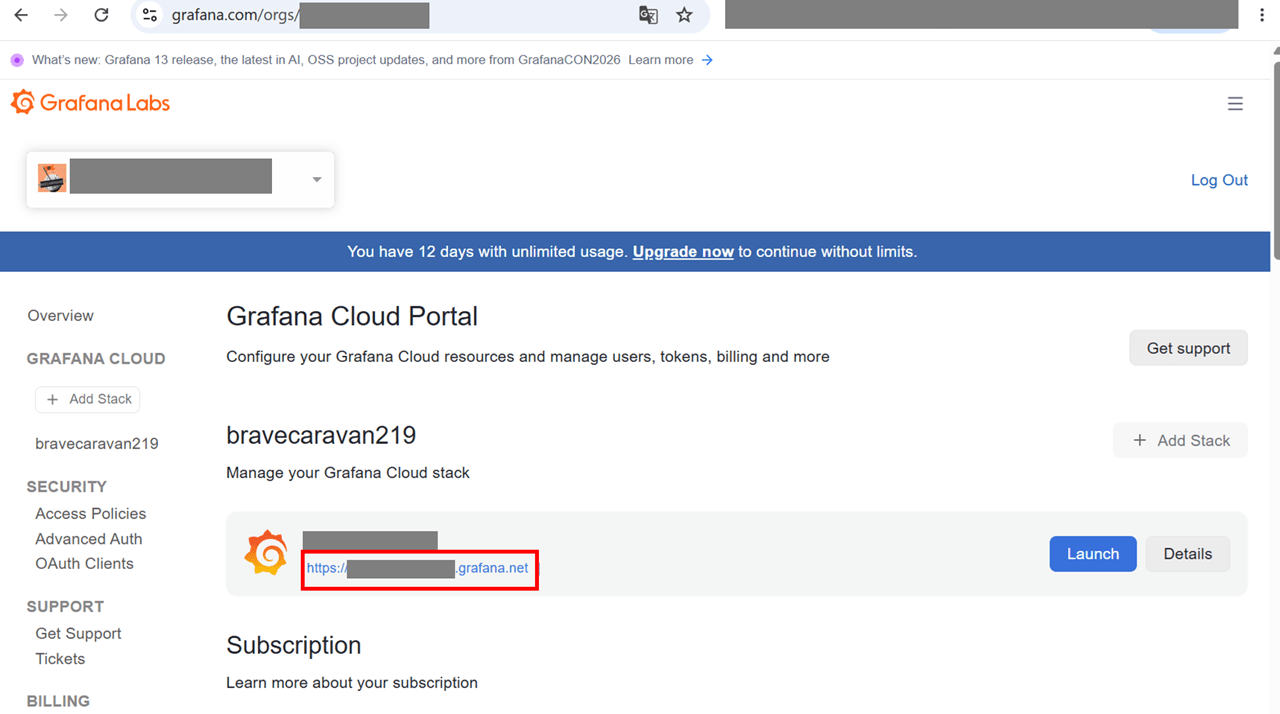Open Overview in the sidebar

point(60,316)
